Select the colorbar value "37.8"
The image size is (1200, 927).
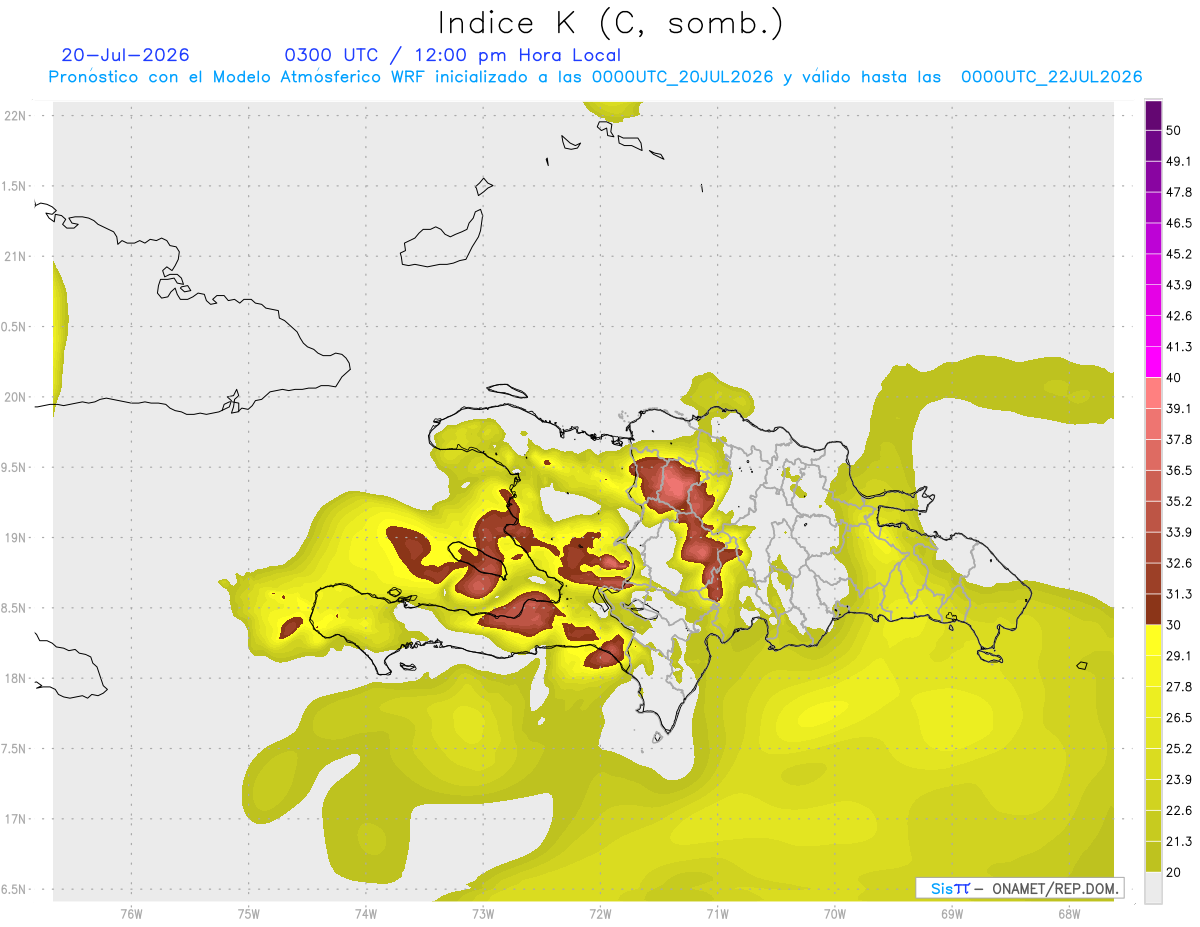click(1179, 440)
